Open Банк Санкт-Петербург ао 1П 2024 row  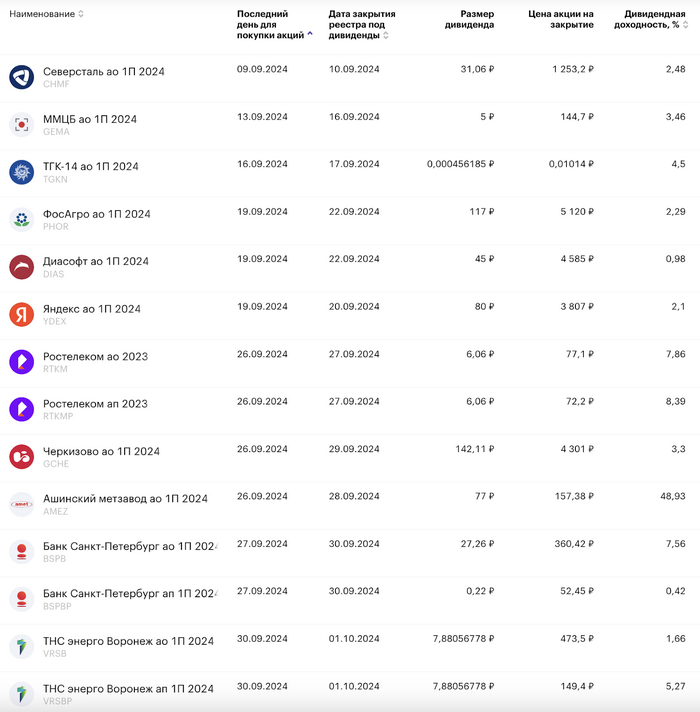click(x=129, y=546)
